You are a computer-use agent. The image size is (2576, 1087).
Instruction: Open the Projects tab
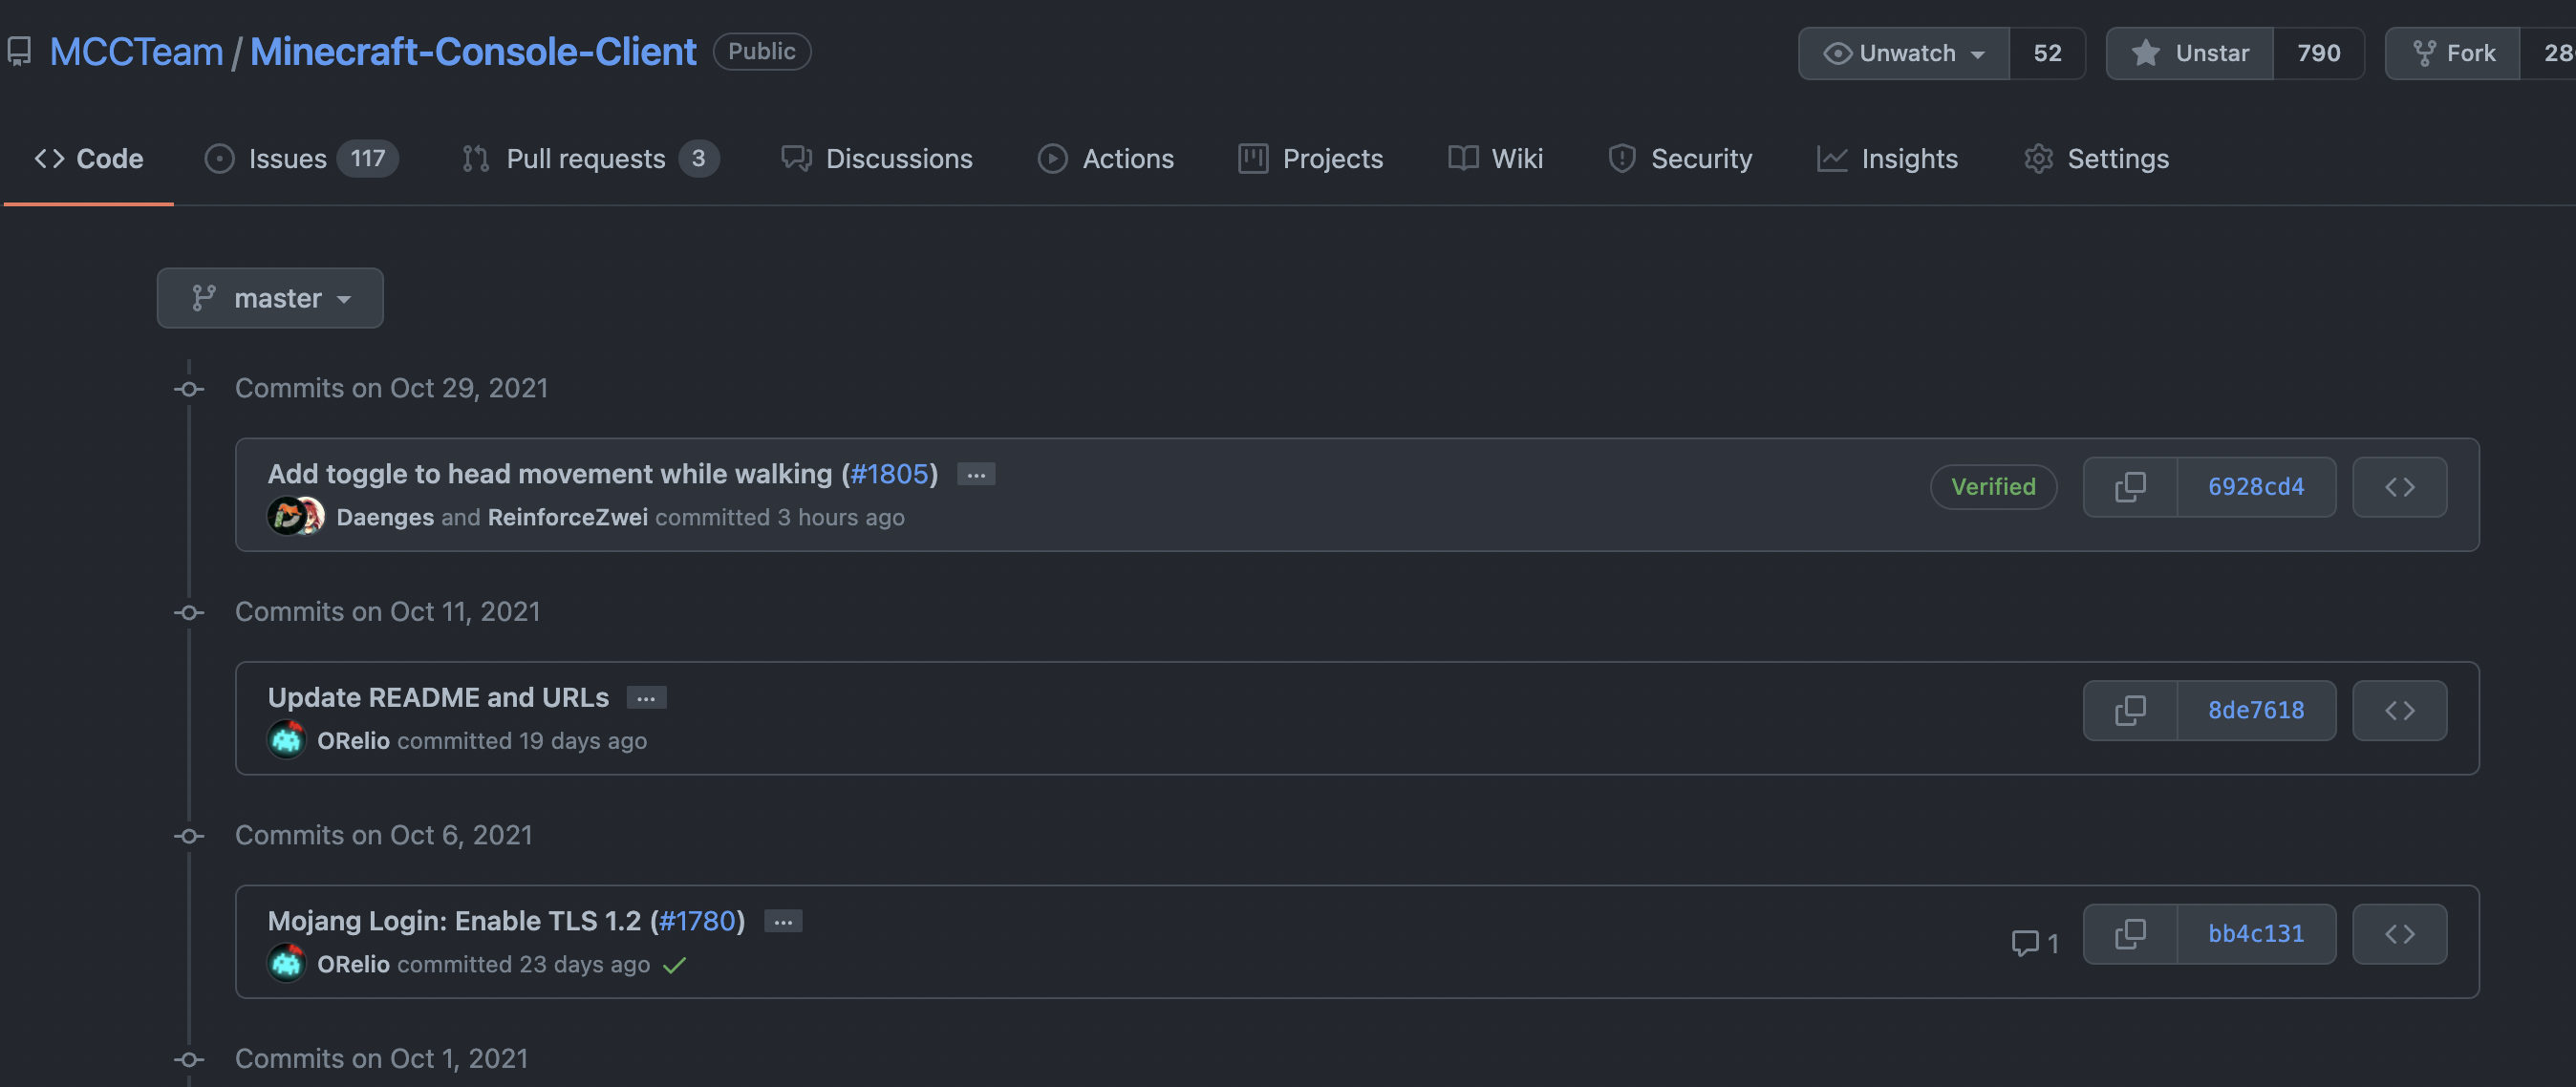click(1310, 159)
